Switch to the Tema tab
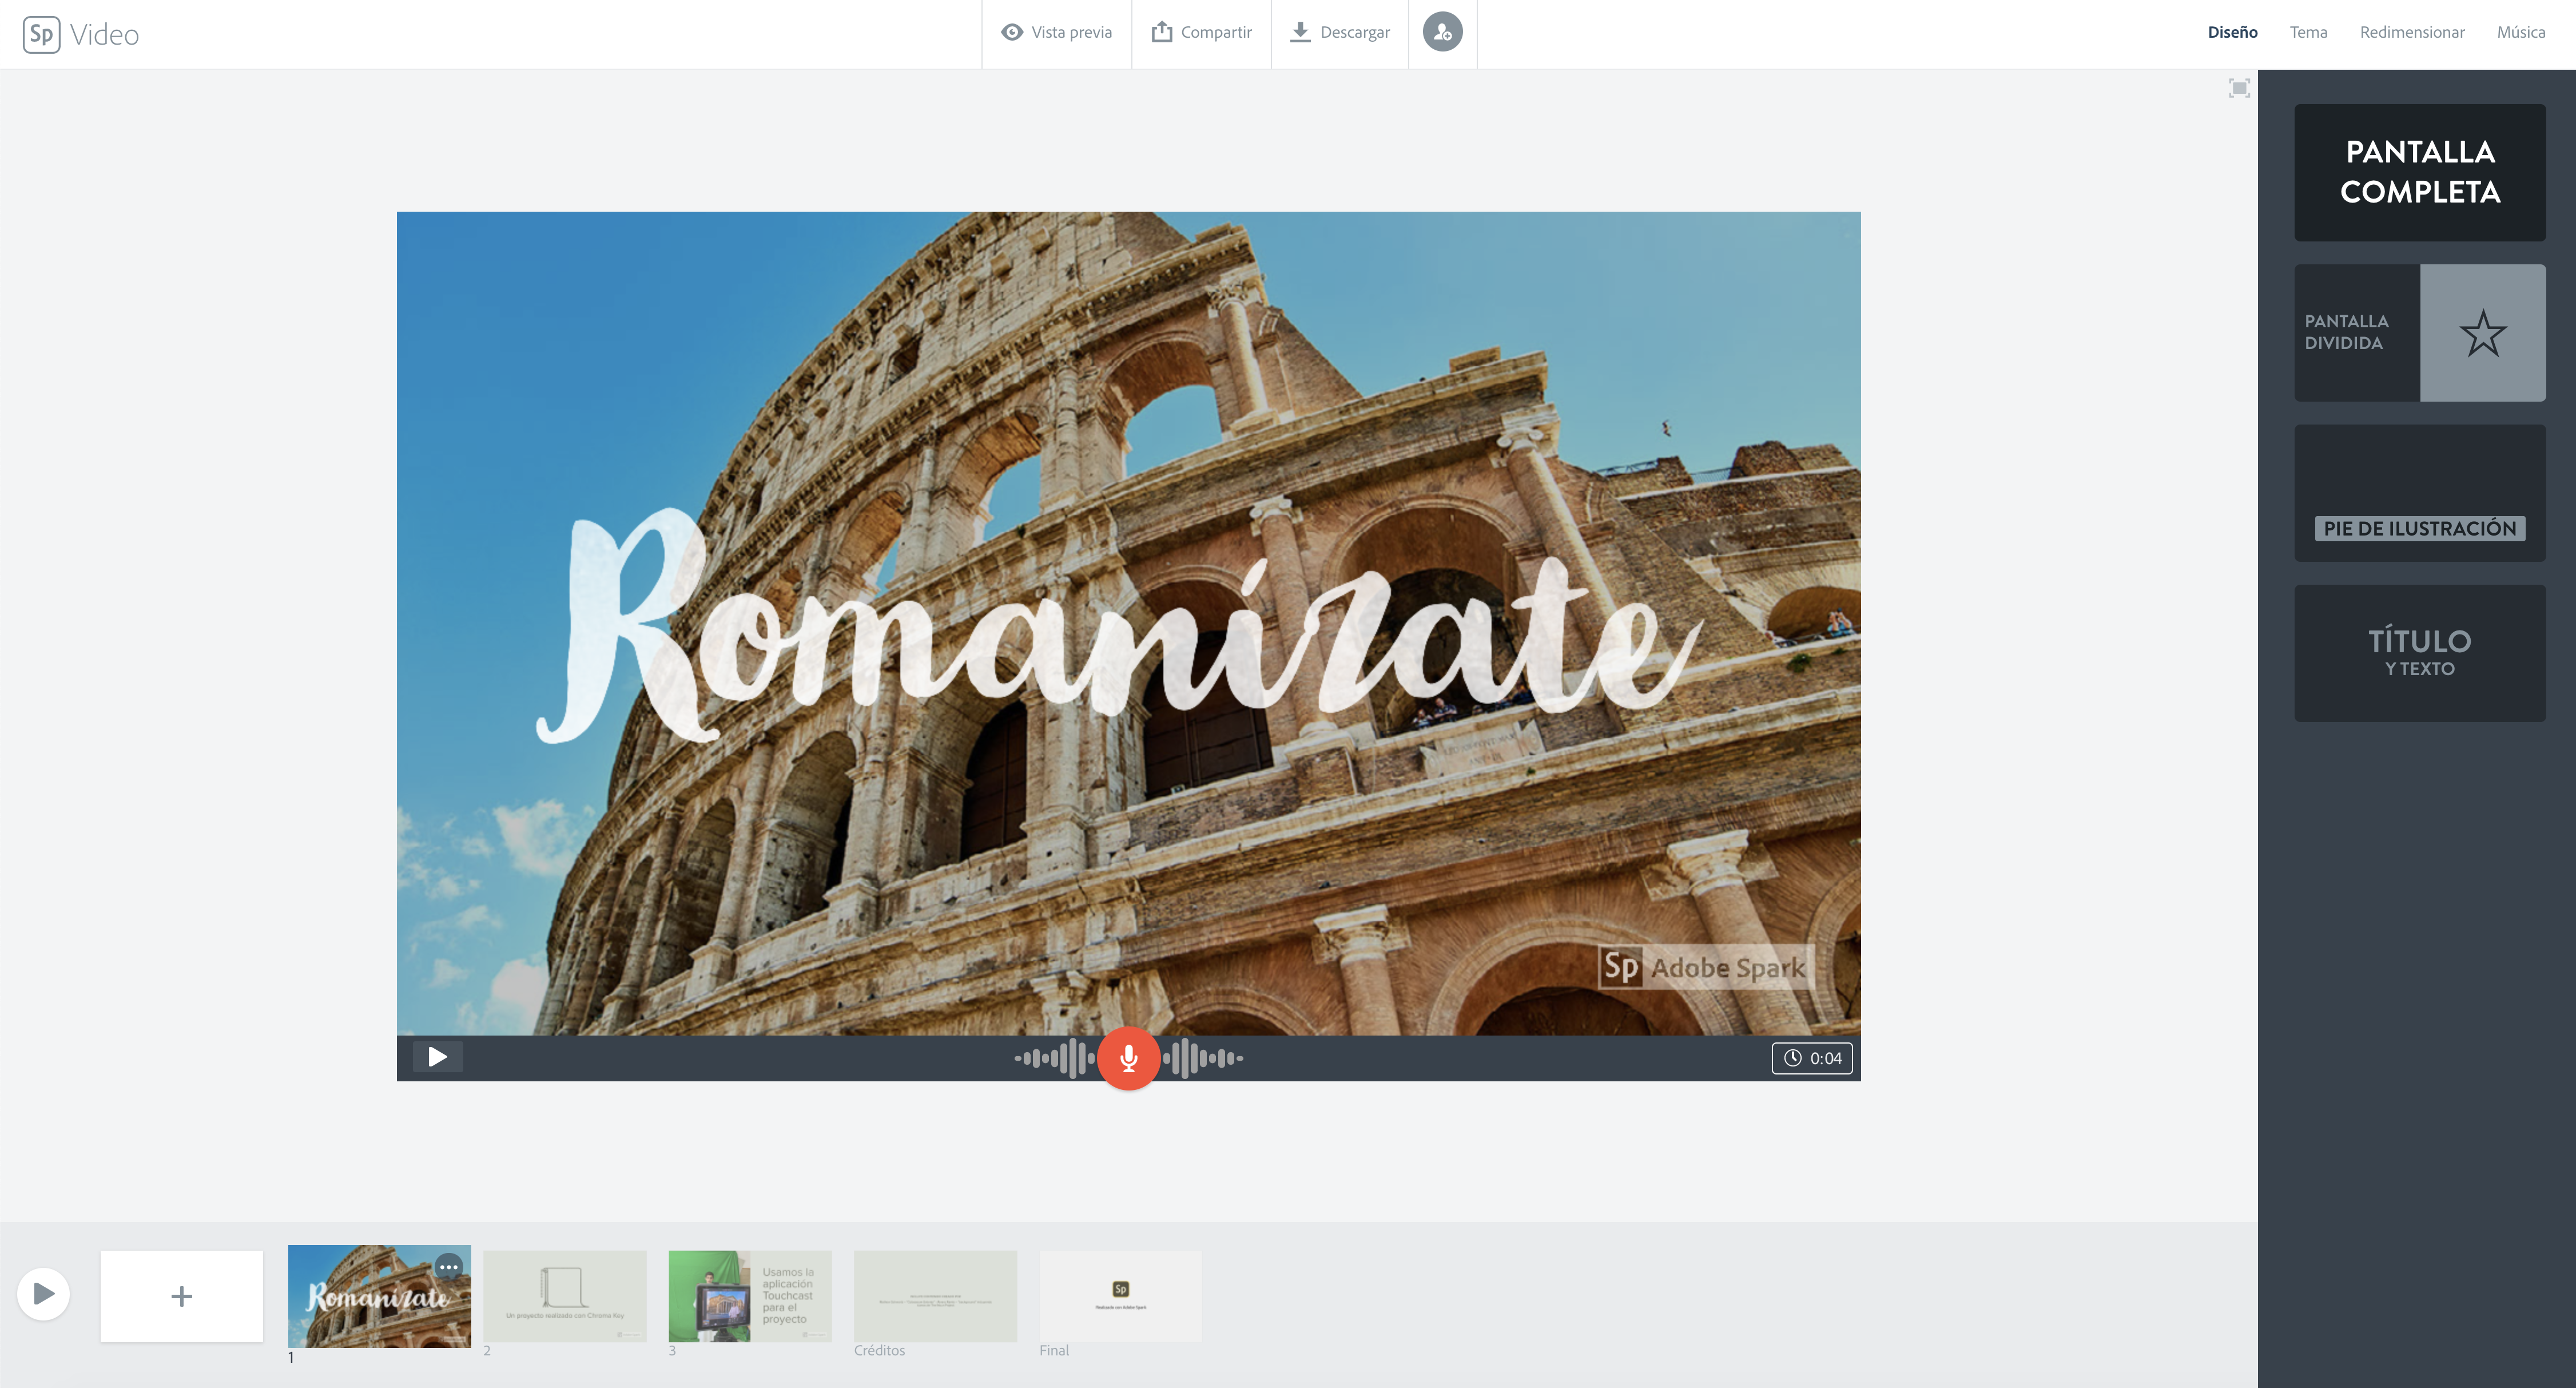 tap(2308, 33)
